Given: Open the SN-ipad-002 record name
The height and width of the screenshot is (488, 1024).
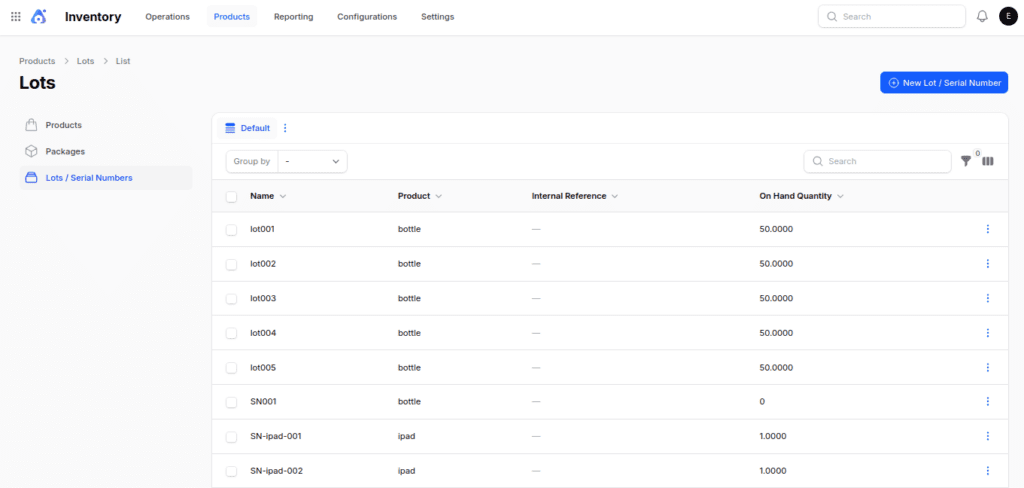Looking at the screenshot, I should pyautogui.click(x=276, y=470).
